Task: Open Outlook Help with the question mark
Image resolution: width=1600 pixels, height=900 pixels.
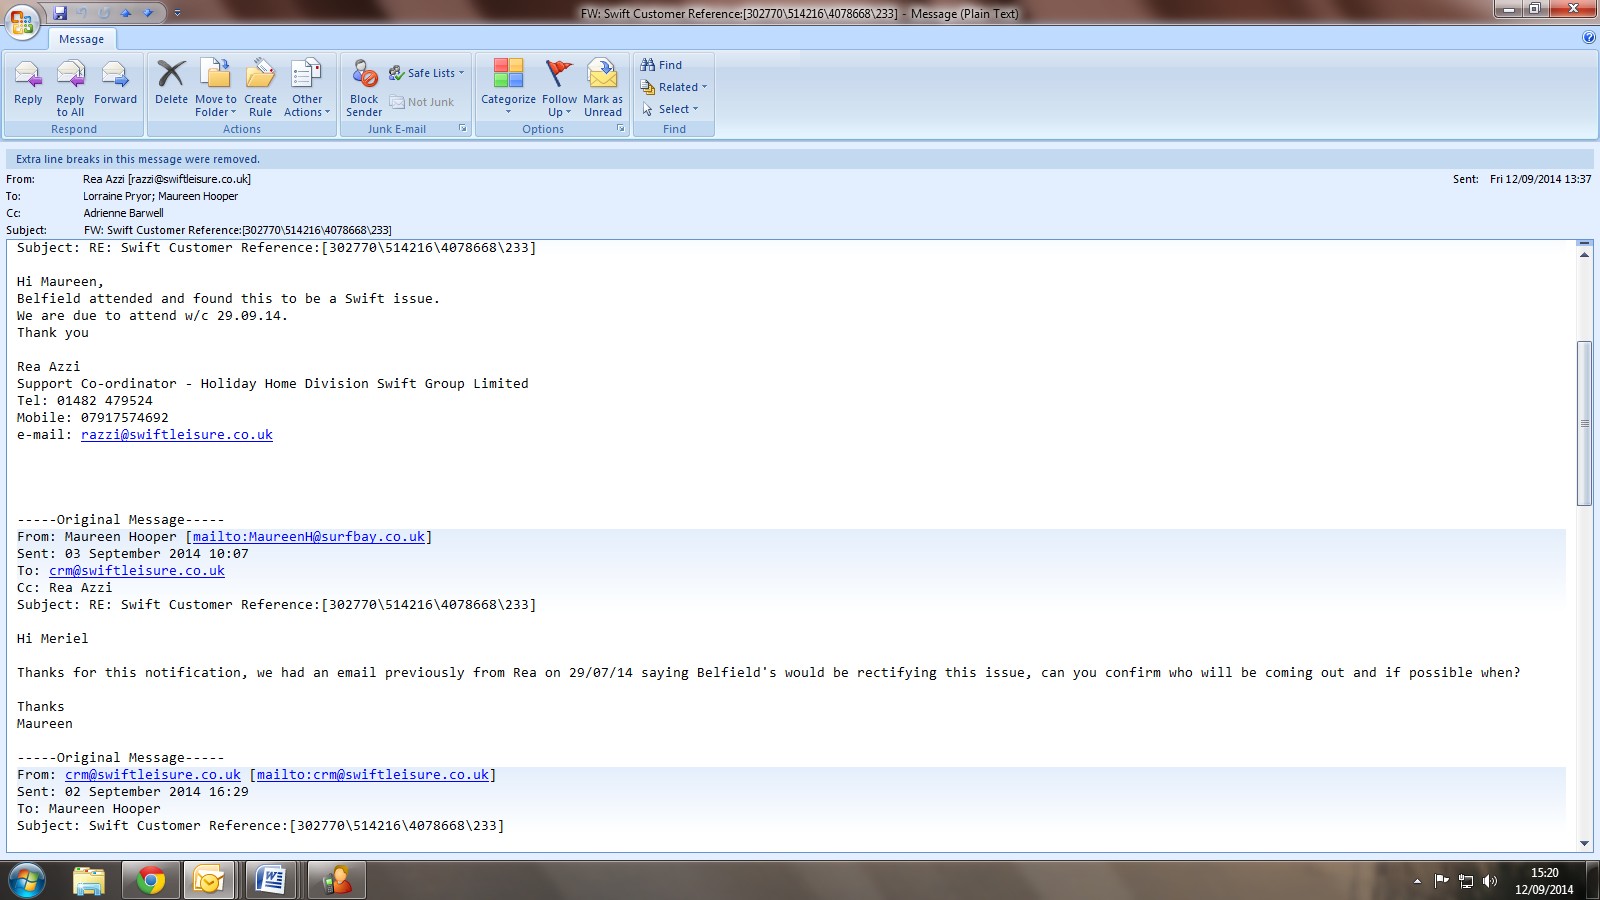Action: click(1589, 38)
